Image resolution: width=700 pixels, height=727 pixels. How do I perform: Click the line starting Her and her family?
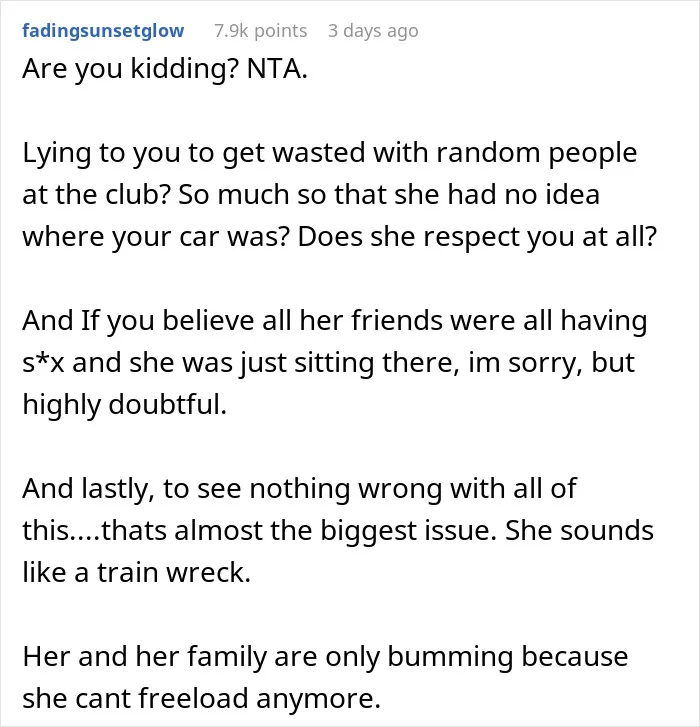[x=325, y=657]
